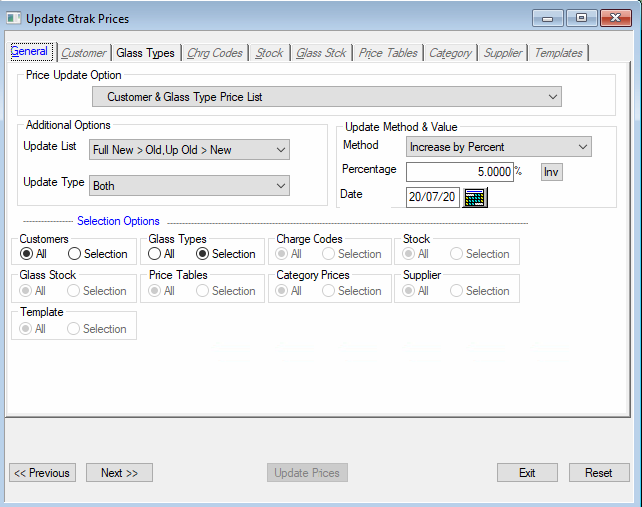642x507 pixels.
Task: Click into the Percentage value field
Action: pyautogui.click(x=459, y=172)
